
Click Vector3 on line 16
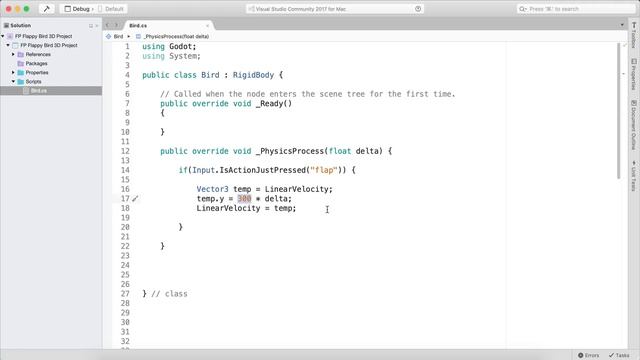click(x=212, y=189)
